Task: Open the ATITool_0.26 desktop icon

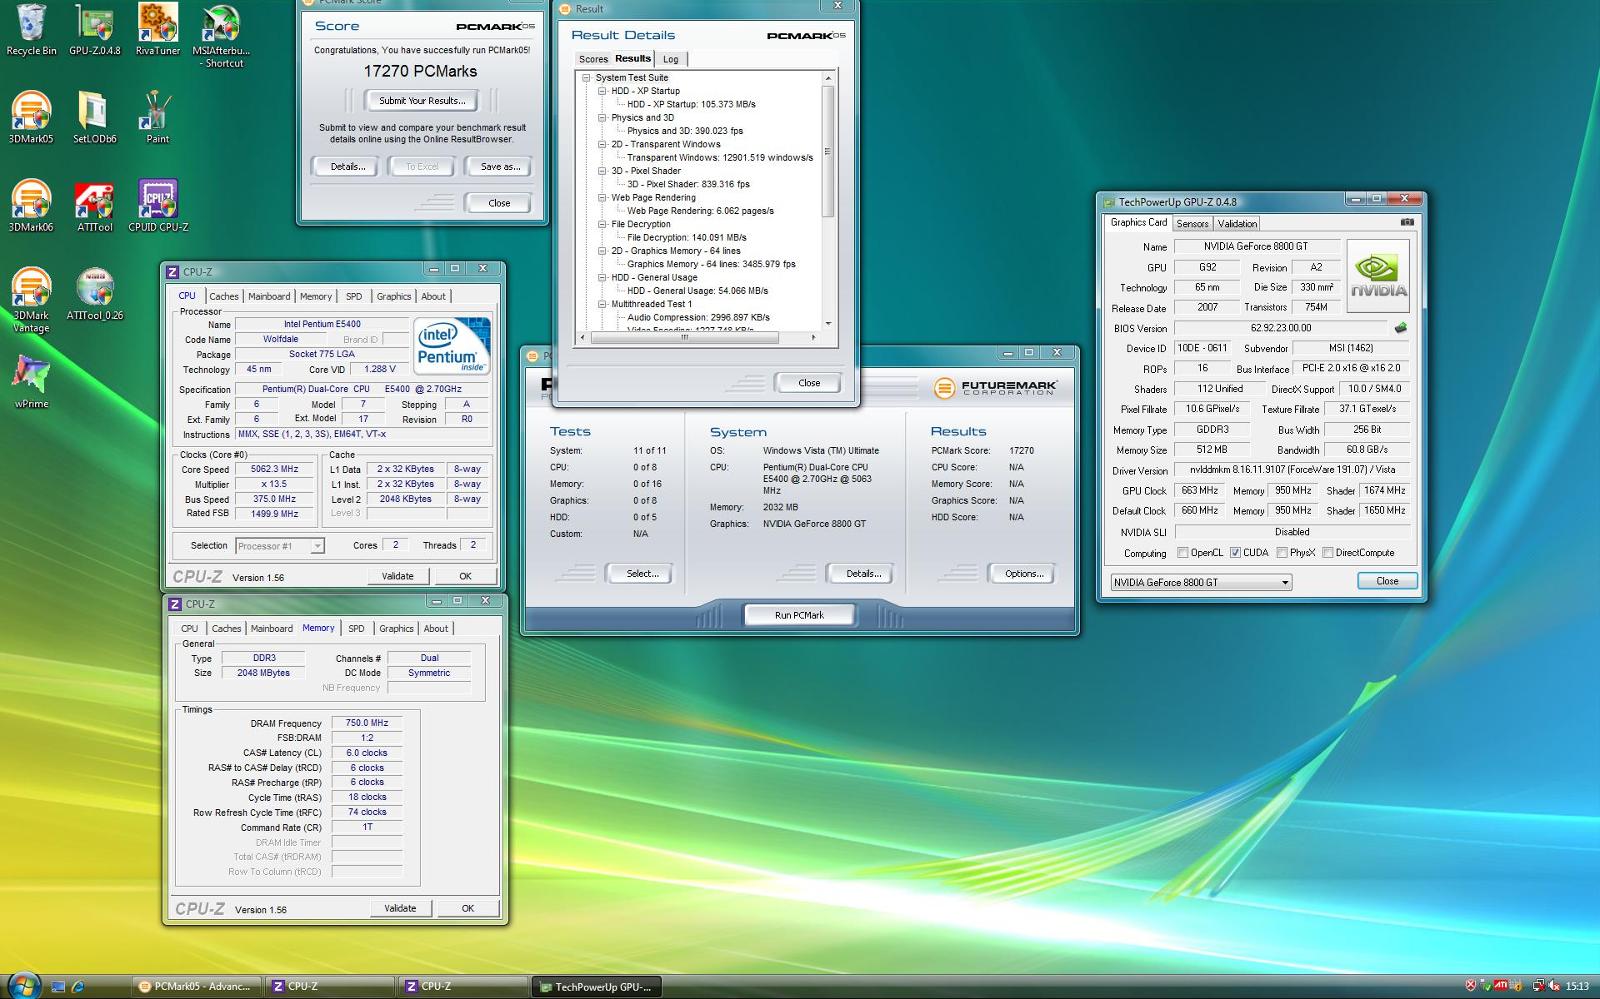Action: pos(94,293)
